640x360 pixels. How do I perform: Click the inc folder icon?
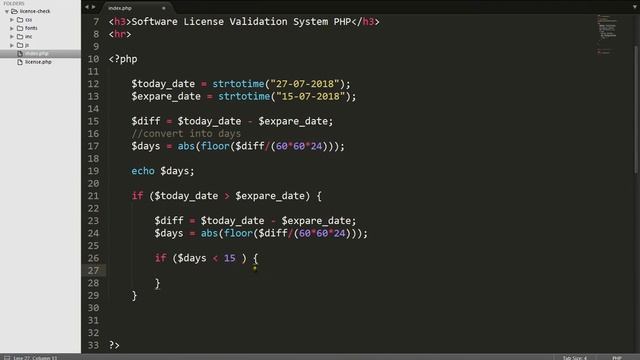(20, 37)
